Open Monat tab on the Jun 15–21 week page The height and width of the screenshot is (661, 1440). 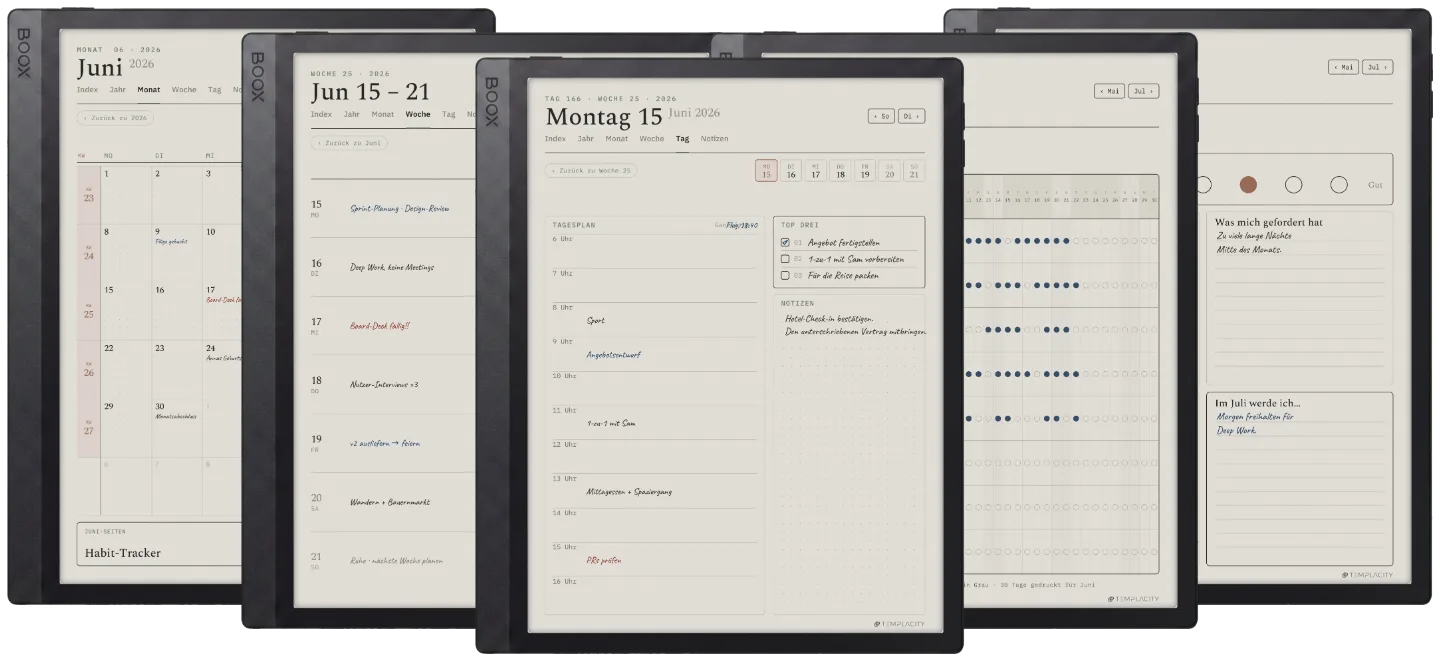coord(383,114)
